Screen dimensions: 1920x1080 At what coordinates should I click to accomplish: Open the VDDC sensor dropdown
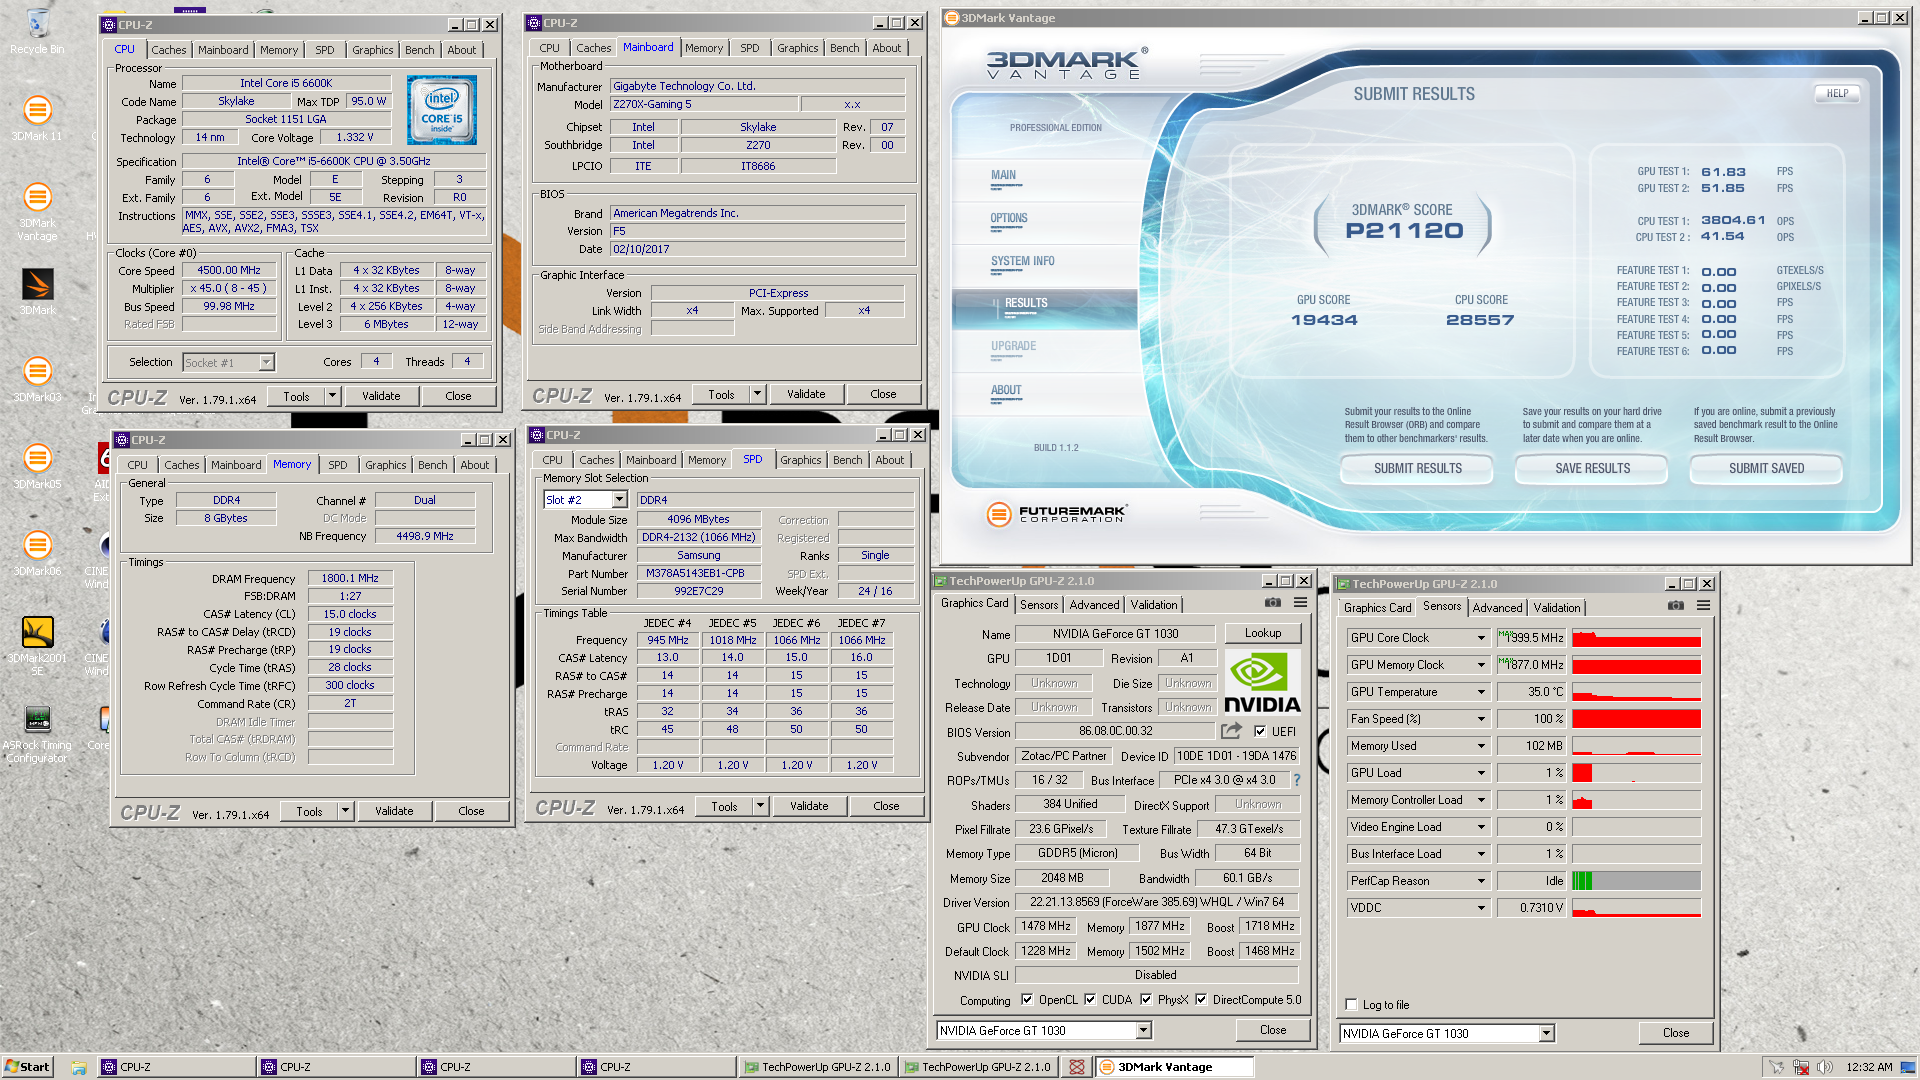pos(1481,907)
